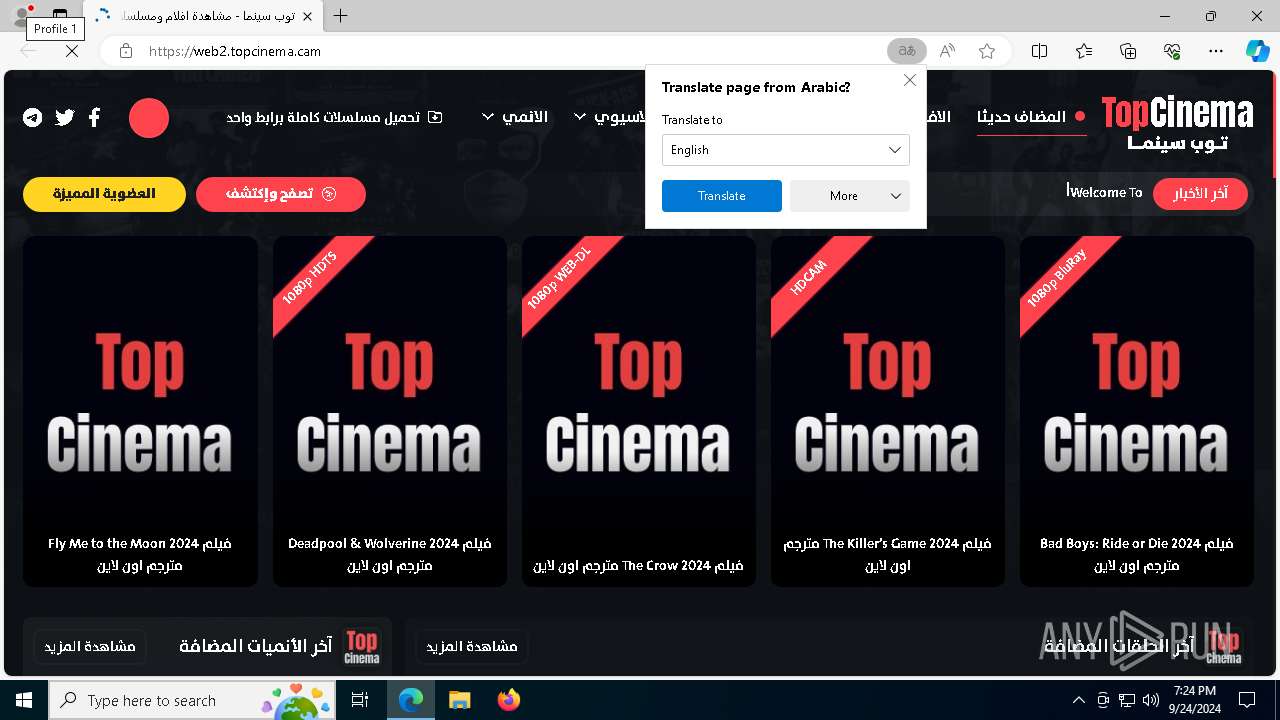
Task: Expand the اسيوي menu chevron
Action: coord(580,117)
